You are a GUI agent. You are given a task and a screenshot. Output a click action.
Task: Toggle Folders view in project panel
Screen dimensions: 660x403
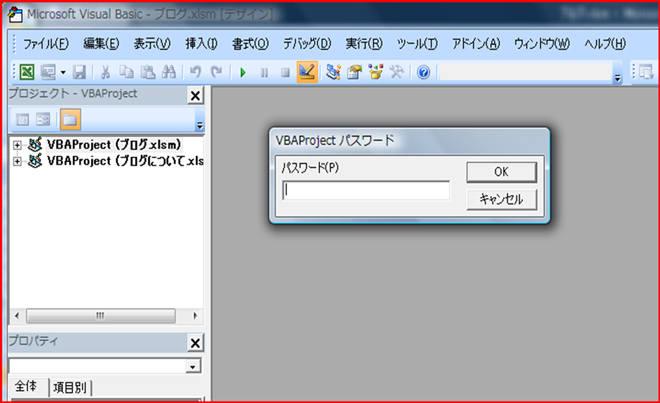[x=70, y=120]
